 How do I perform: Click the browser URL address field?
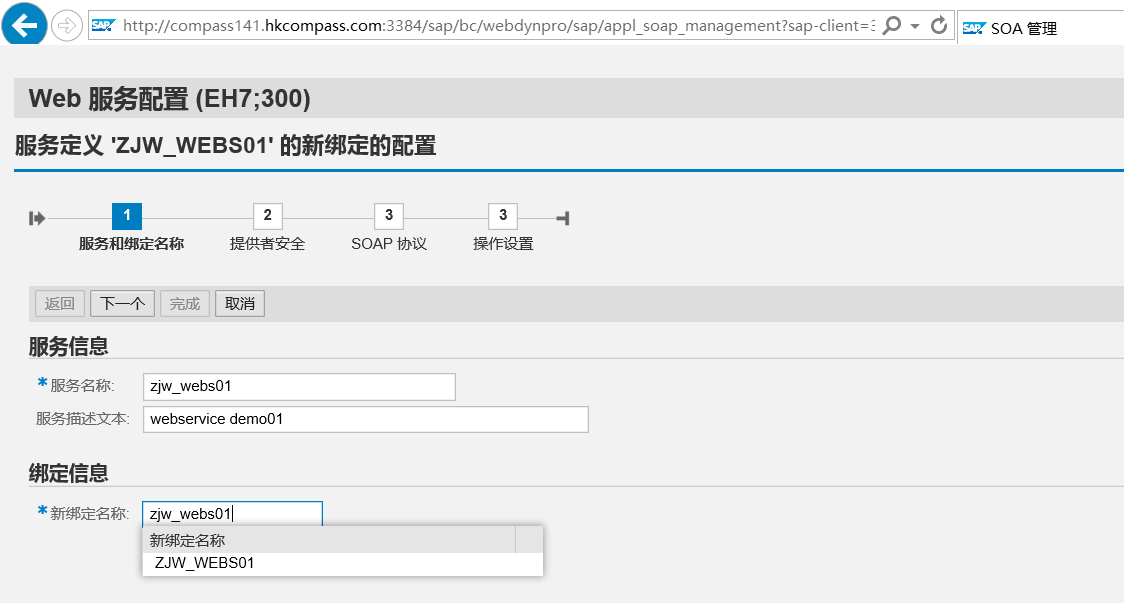497,26
